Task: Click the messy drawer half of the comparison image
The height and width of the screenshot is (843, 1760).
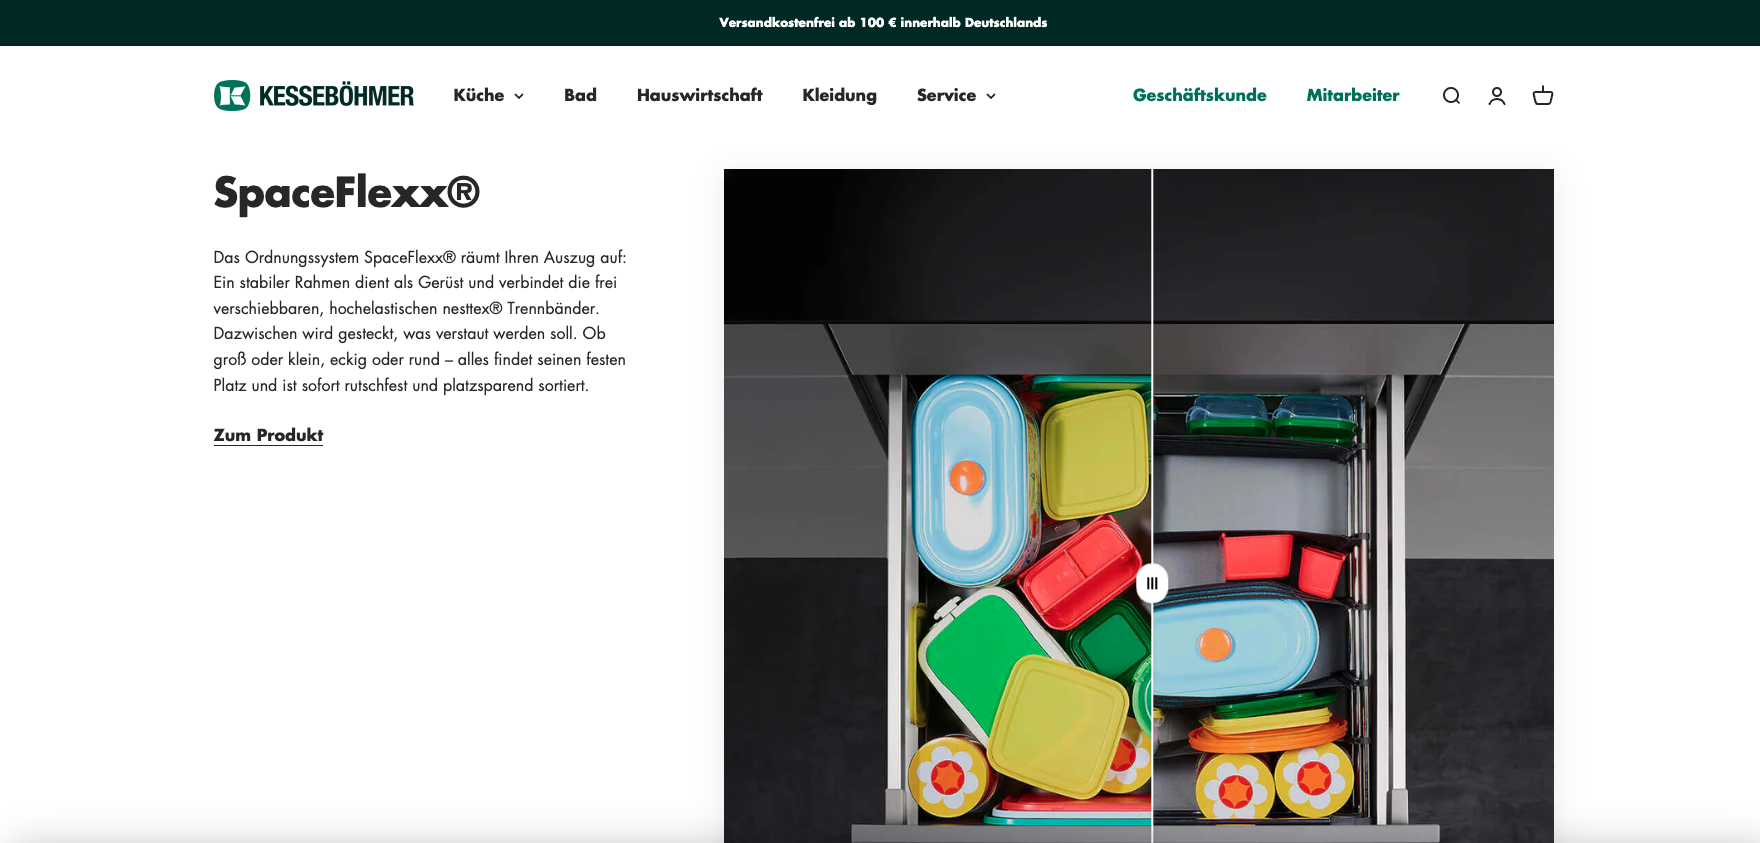Action: tap(937, 506)
